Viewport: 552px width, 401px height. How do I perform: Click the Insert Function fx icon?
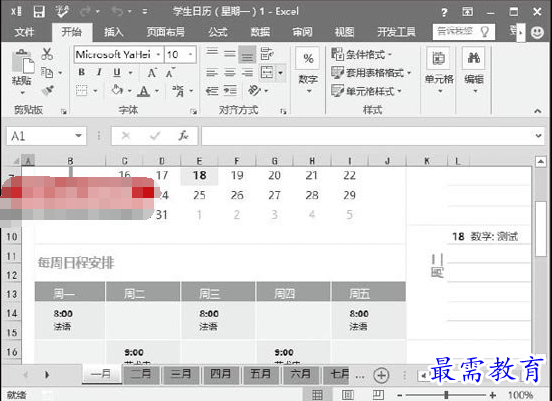coord(183,136)
